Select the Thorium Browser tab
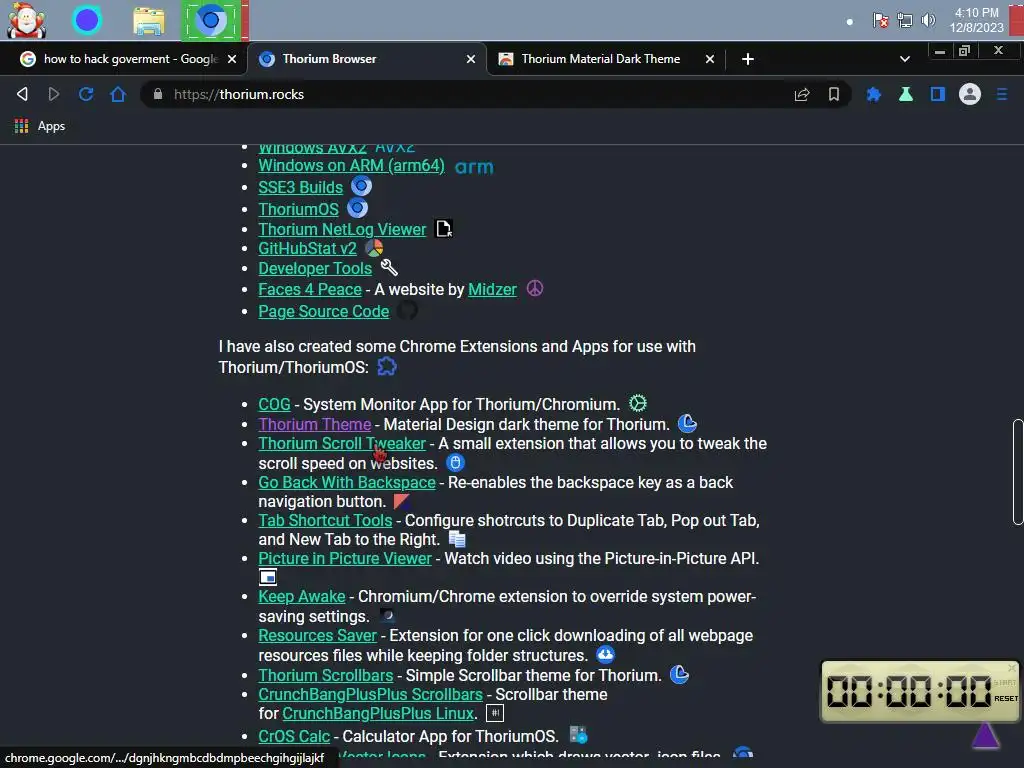 click(x=367, y=59)
